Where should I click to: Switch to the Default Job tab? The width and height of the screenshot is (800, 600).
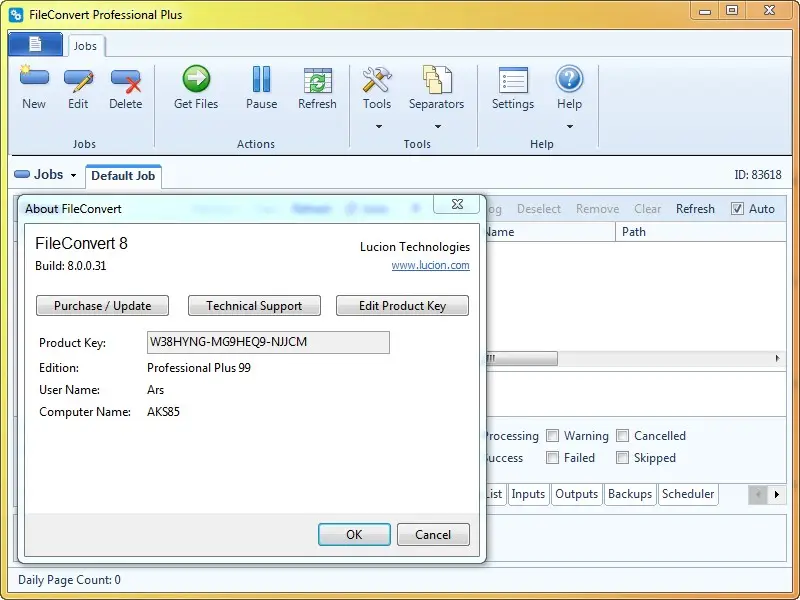click(x=123, y=176)
